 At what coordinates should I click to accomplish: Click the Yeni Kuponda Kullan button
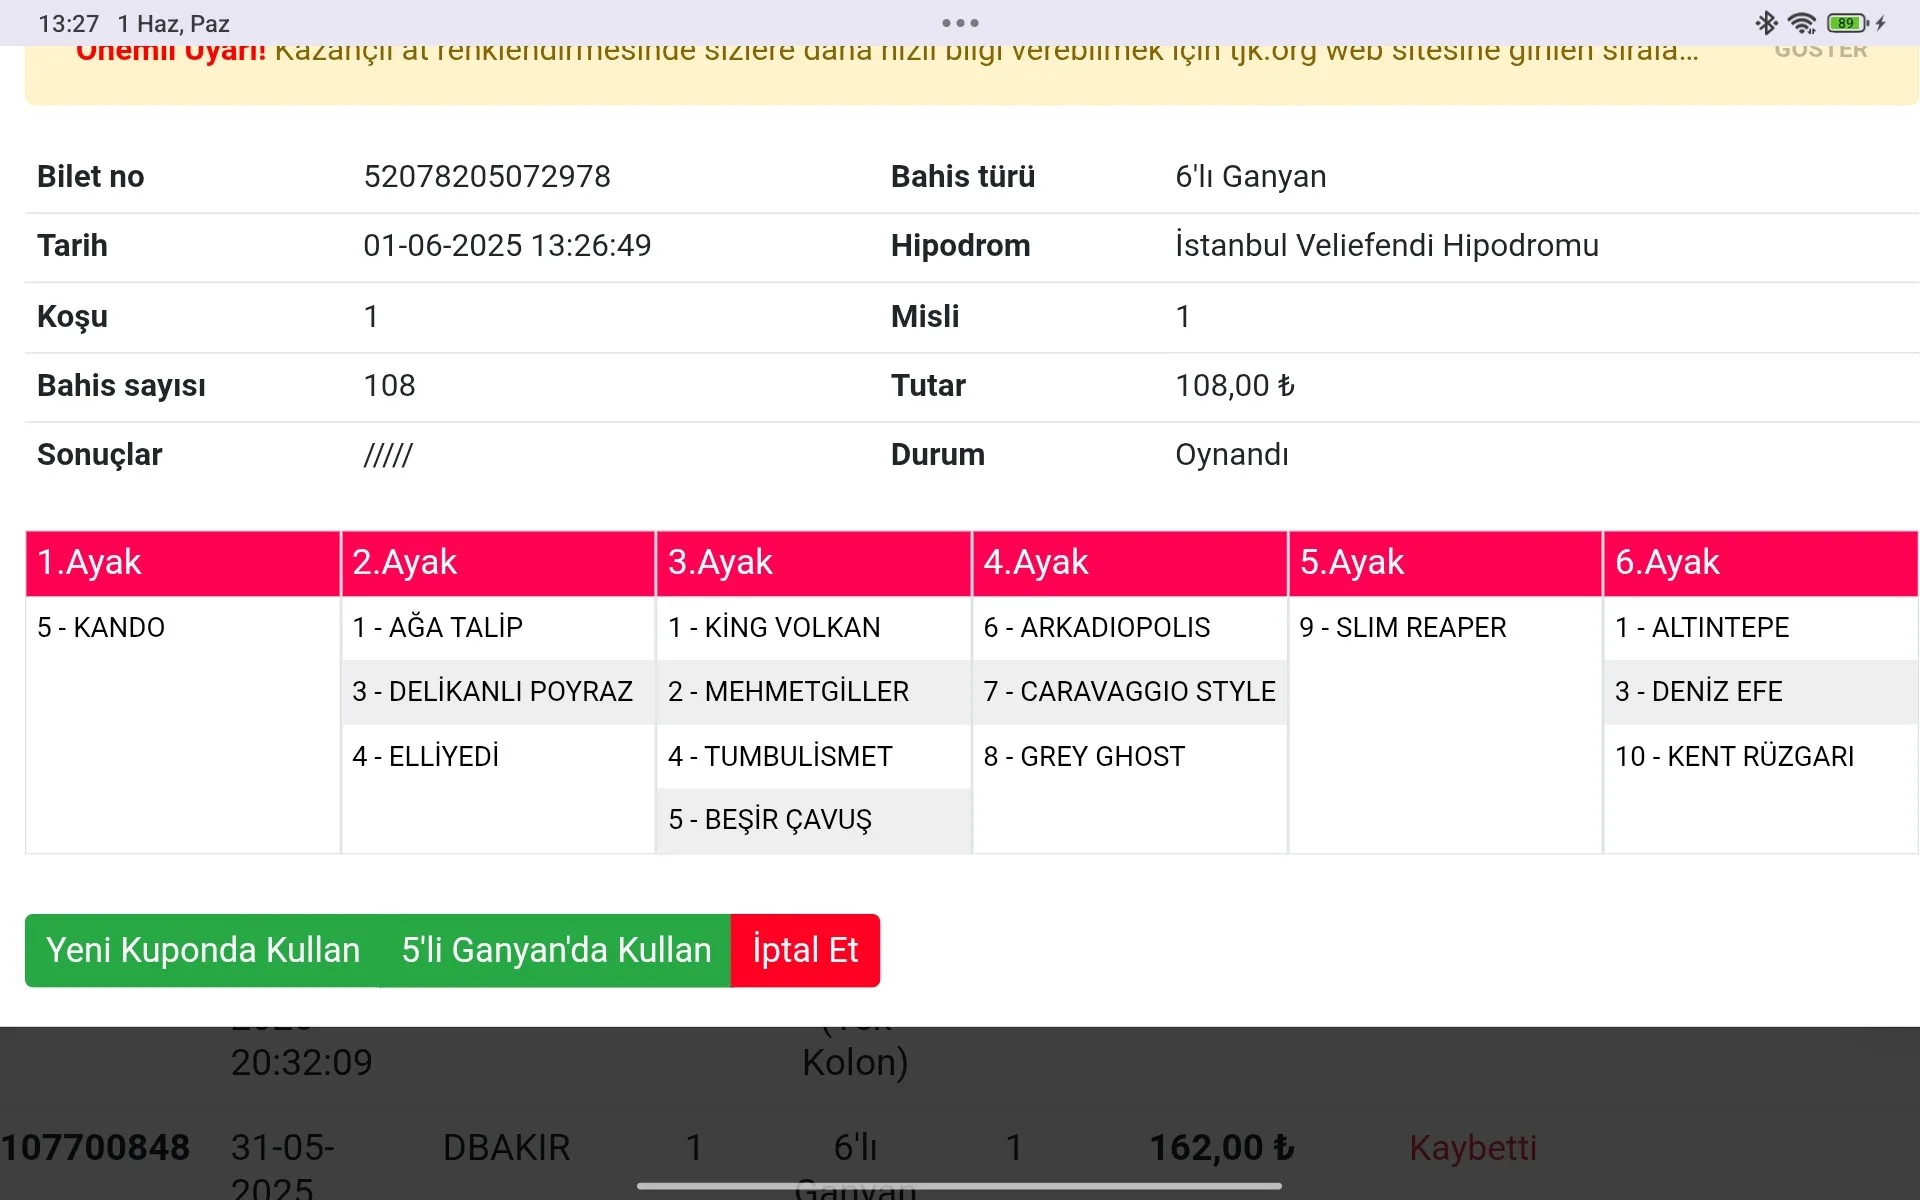[203, 950]
